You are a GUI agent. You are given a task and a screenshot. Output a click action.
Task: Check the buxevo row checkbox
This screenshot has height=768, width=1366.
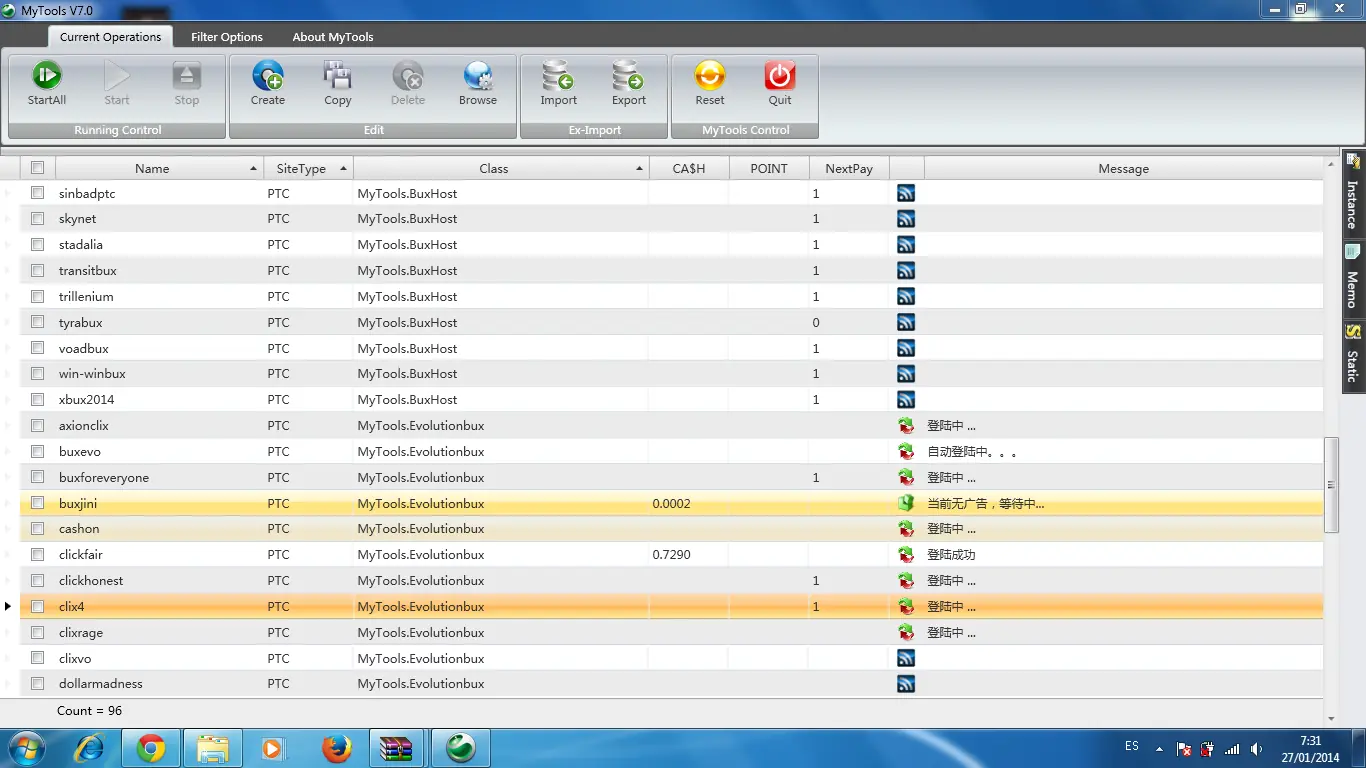37,451
